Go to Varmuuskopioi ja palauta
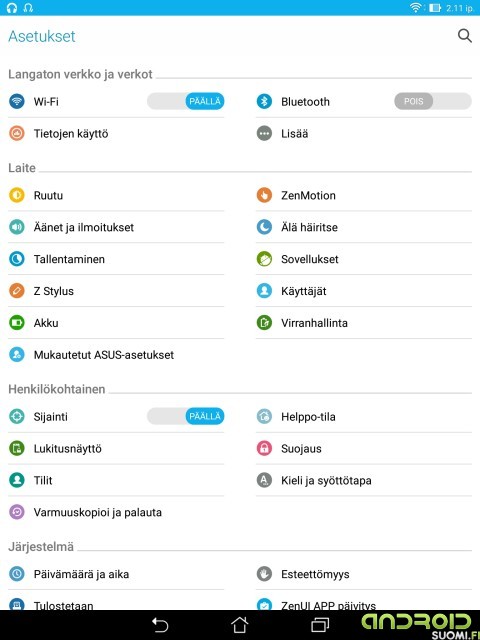This screenshot has height=640, width=480. click(x=116, y=512)
